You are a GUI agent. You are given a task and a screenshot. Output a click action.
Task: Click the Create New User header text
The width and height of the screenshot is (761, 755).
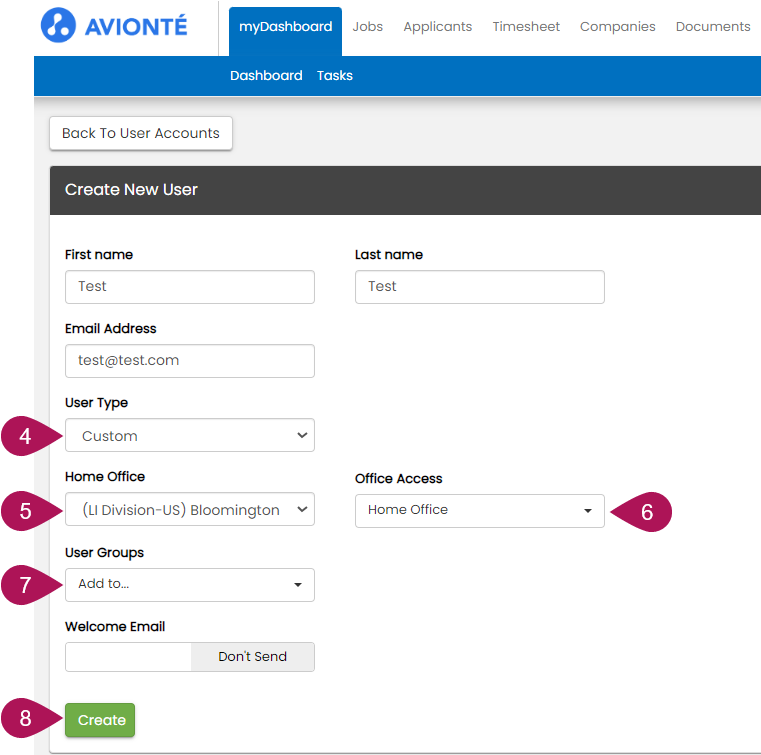[131, 190]
